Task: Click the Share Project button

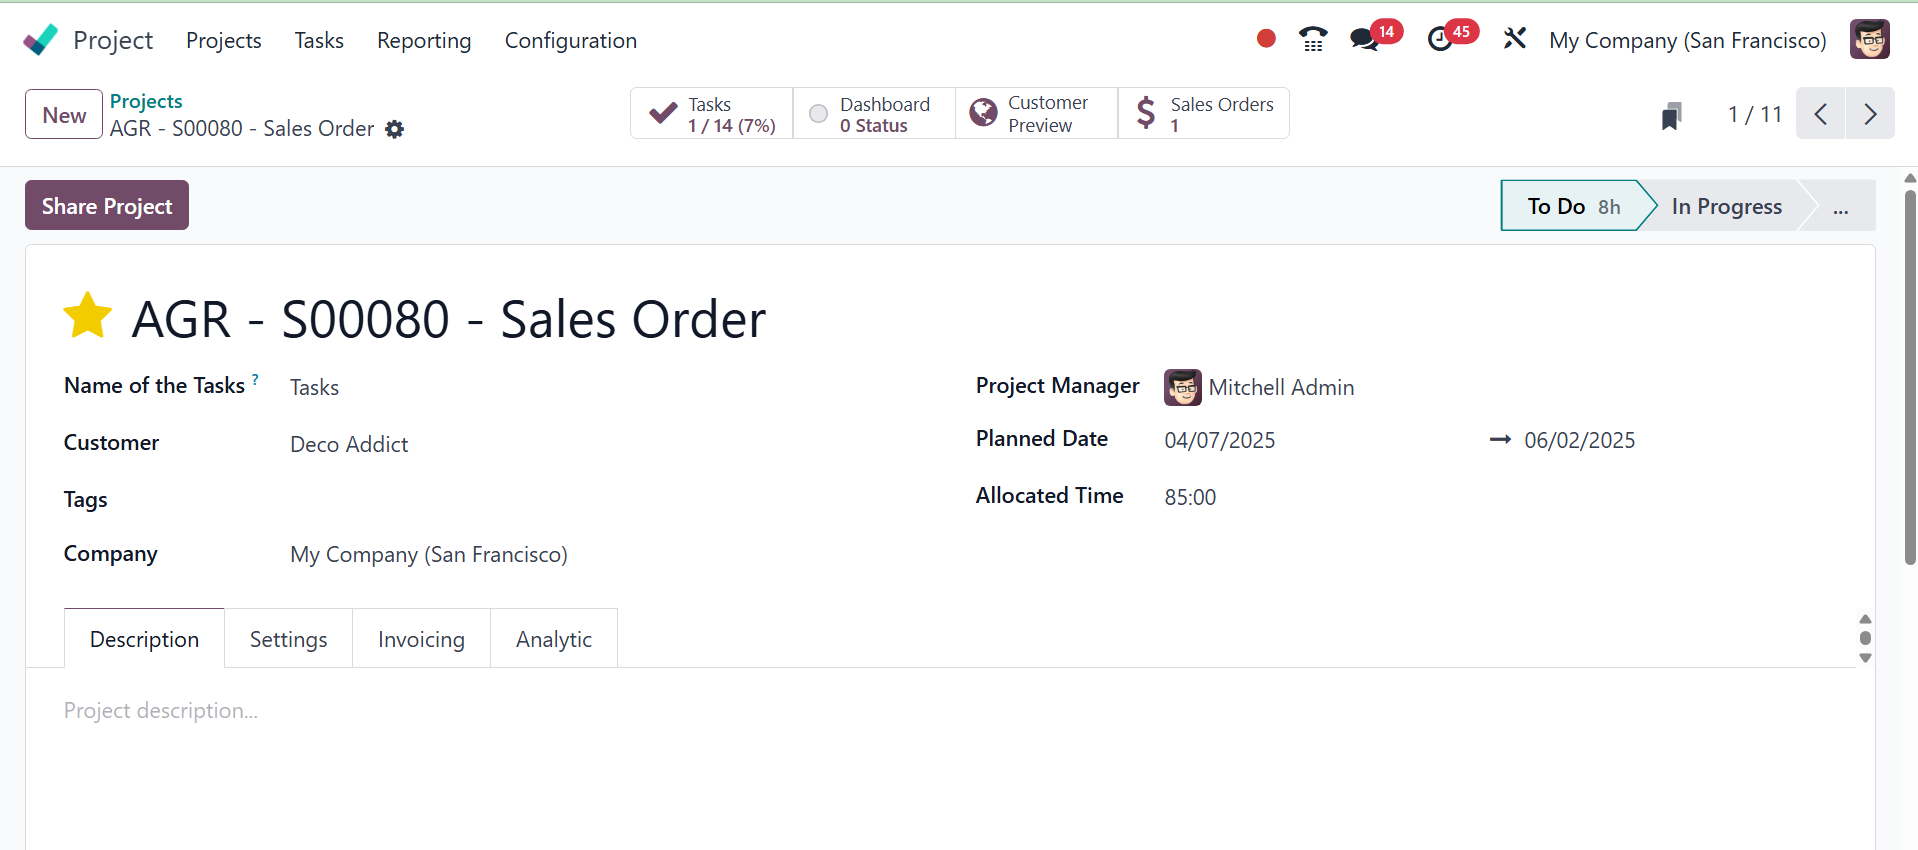Action: pyautogui.click(x=107, y=206)
